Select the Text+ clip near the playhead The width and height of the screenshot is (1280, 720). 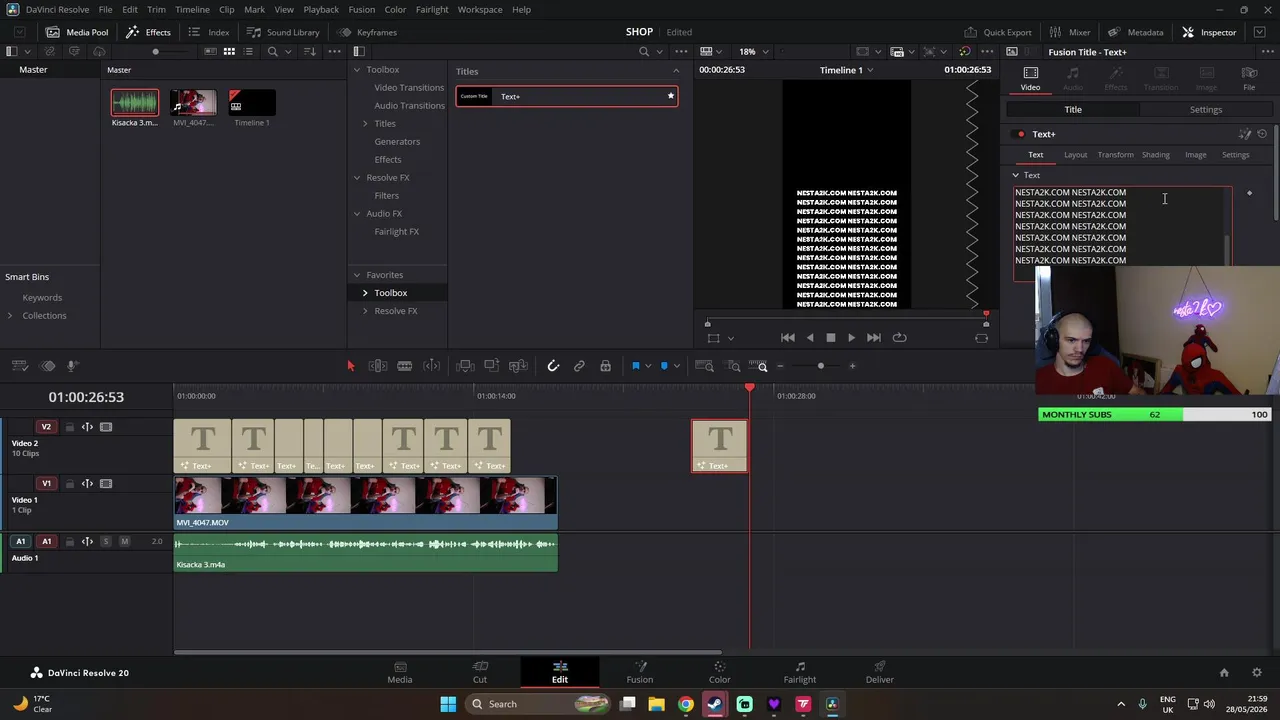(x=719, y=446)
